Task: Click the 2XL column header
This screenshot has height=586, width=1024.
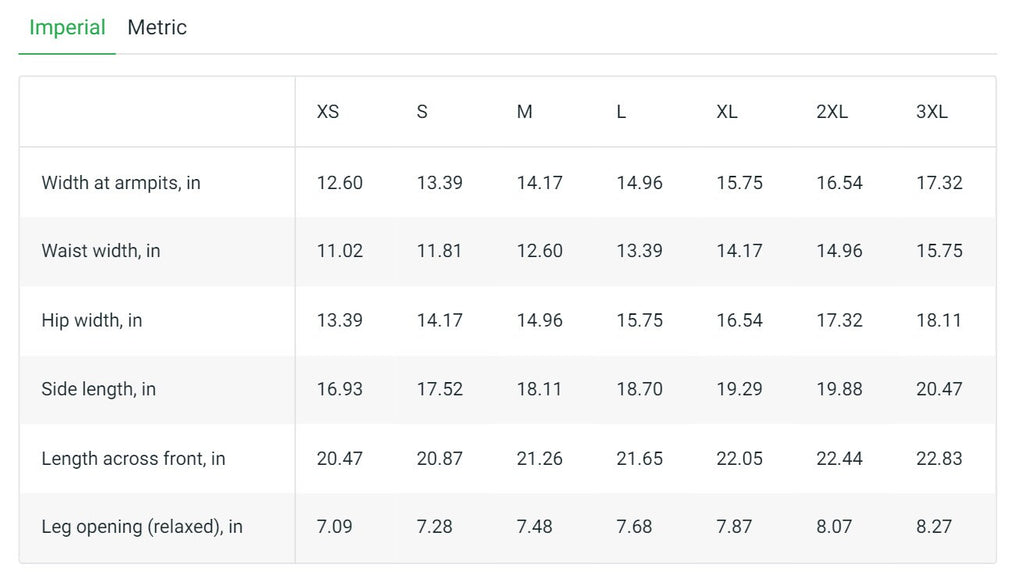Action: pyautogui.click(x=832, y=112)
